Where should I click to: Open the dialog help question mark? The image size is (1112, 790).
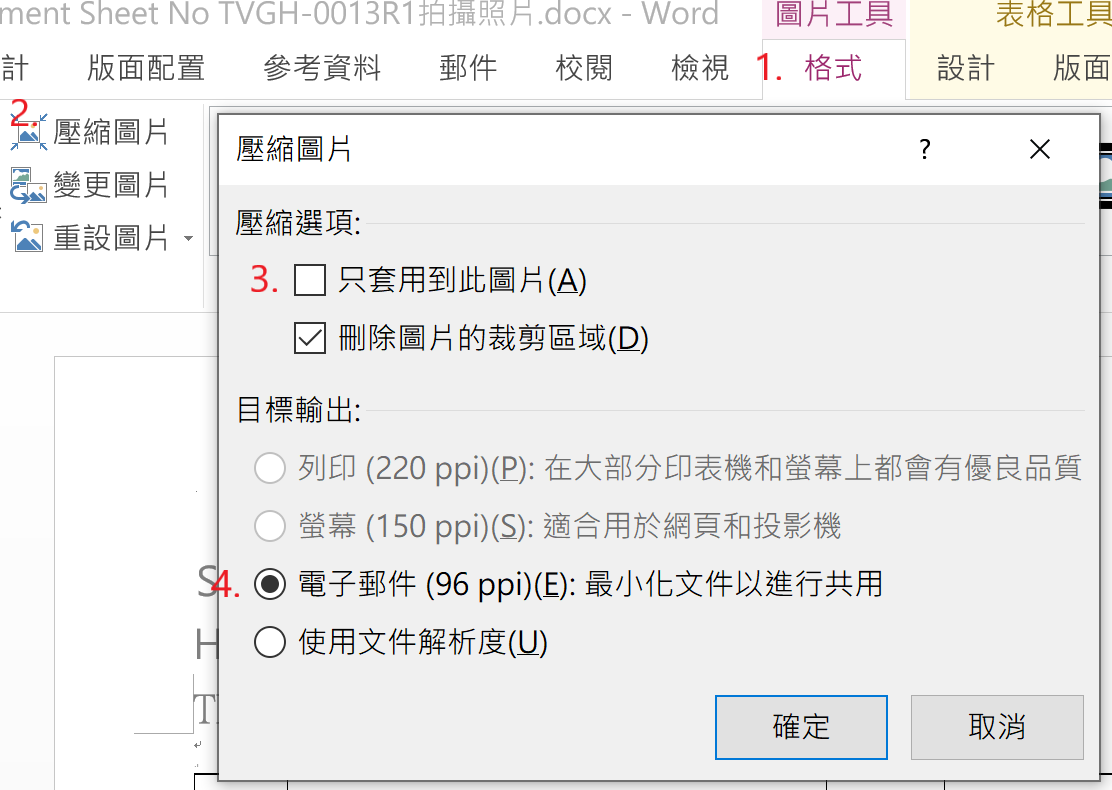coord(925,150)
